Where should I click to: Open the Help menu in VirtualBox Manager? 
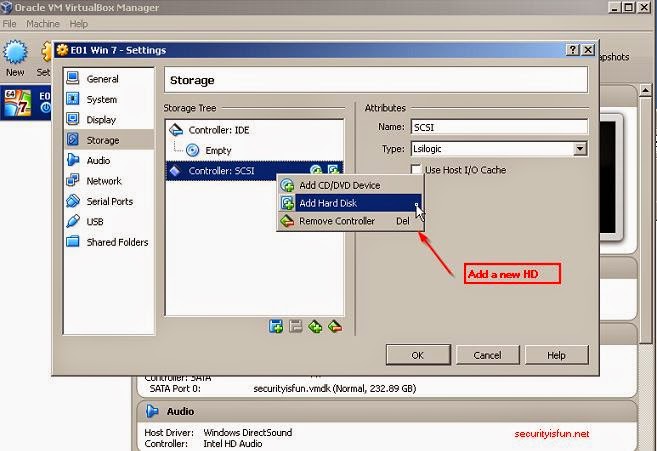tap(79, 24)
